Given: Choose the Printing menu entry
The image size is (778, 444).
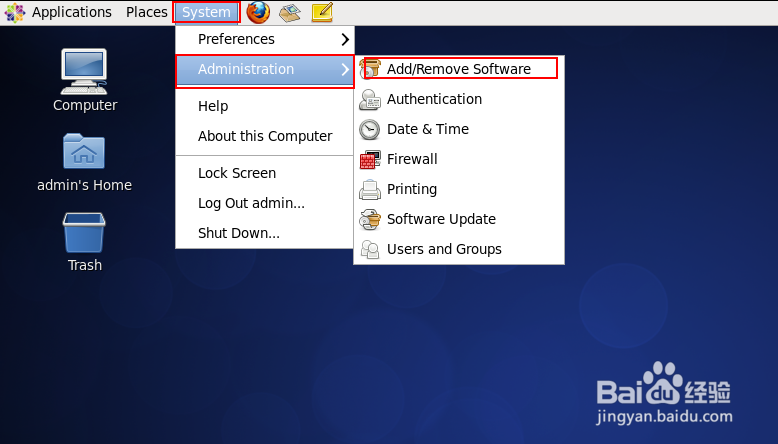Looking at the screenshot, I should [459, 190].
